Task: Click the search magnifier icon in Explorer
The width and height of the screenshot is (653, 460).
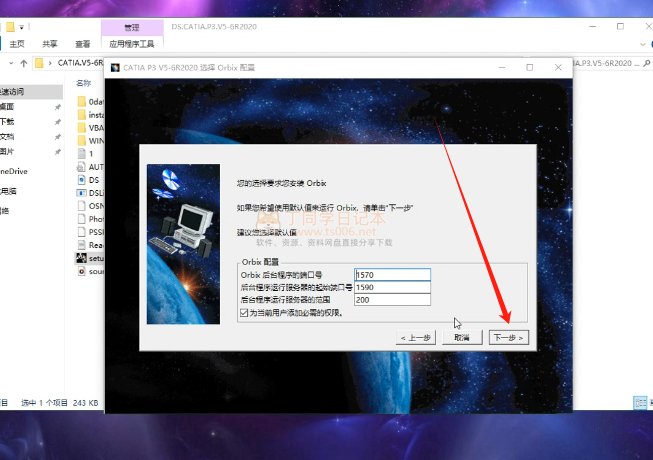Action: [647, 63]
